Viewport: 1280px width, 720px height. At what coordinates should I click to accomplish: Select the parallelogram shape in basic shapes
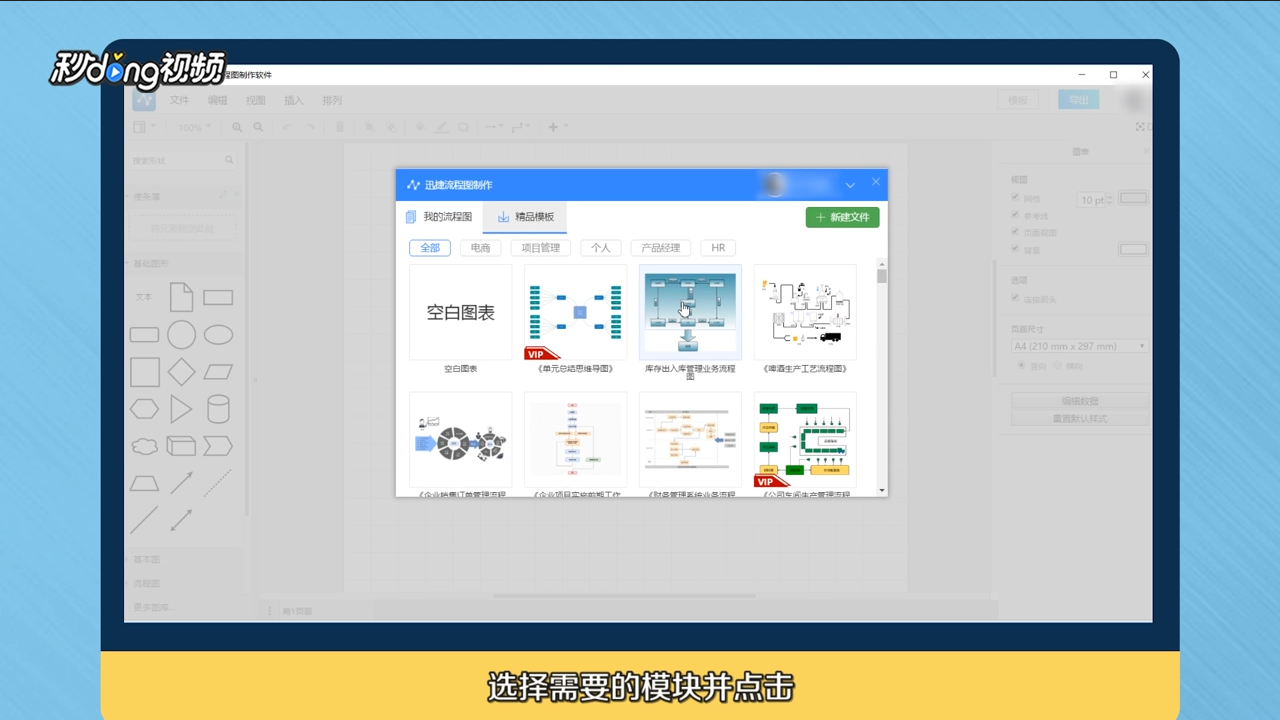[218, 372]
